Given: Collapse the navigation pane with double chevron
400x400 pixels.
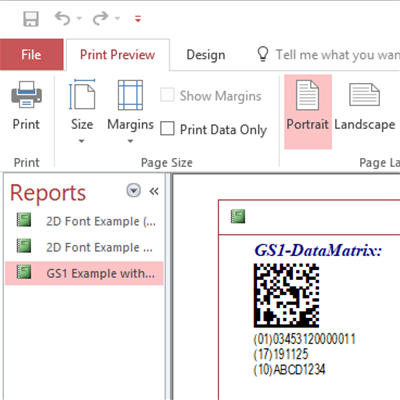Looking at the screenshot, I should coord(154,191).
